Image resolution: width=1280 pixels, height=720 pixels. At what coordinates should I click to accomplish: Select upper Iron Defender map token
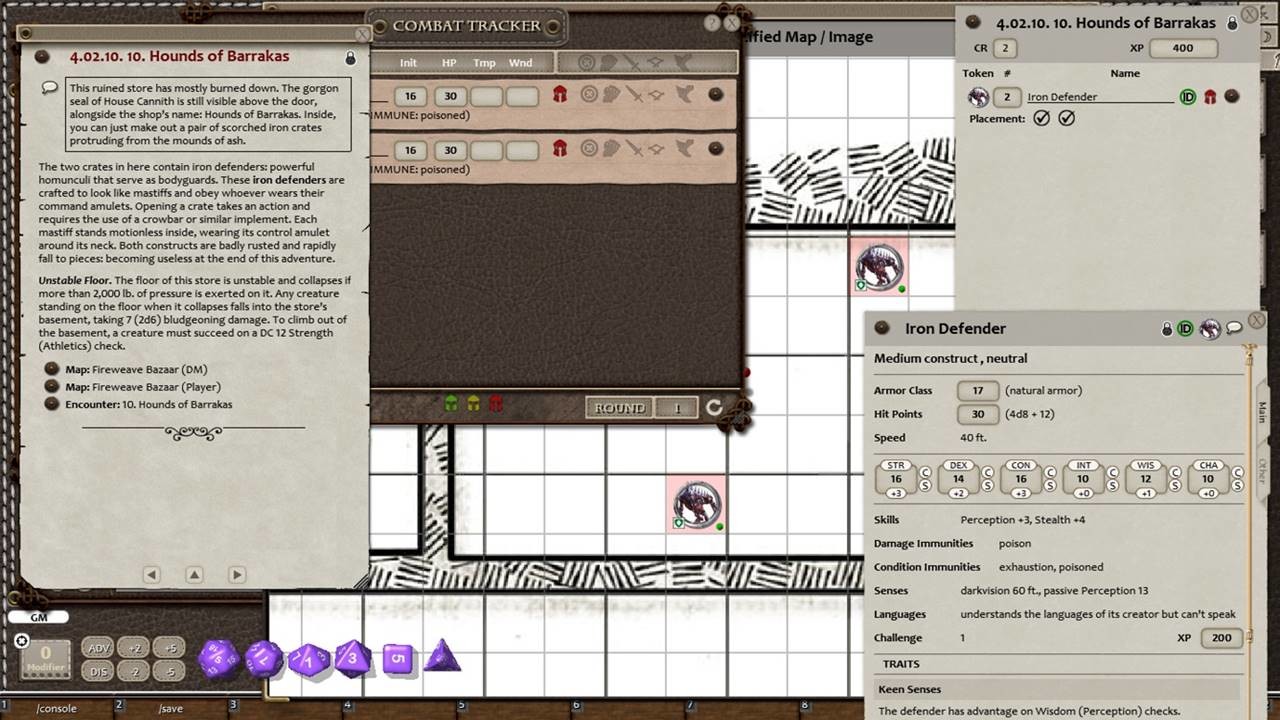tap(880, 267)
